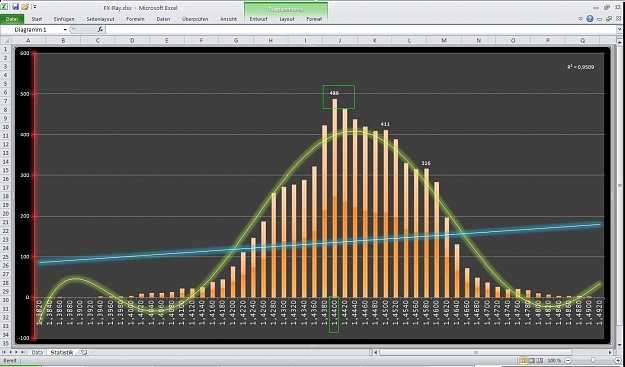This screenshot has width=625, height=367.
Task: Click into the formula bar field
Action: (361, 30)
